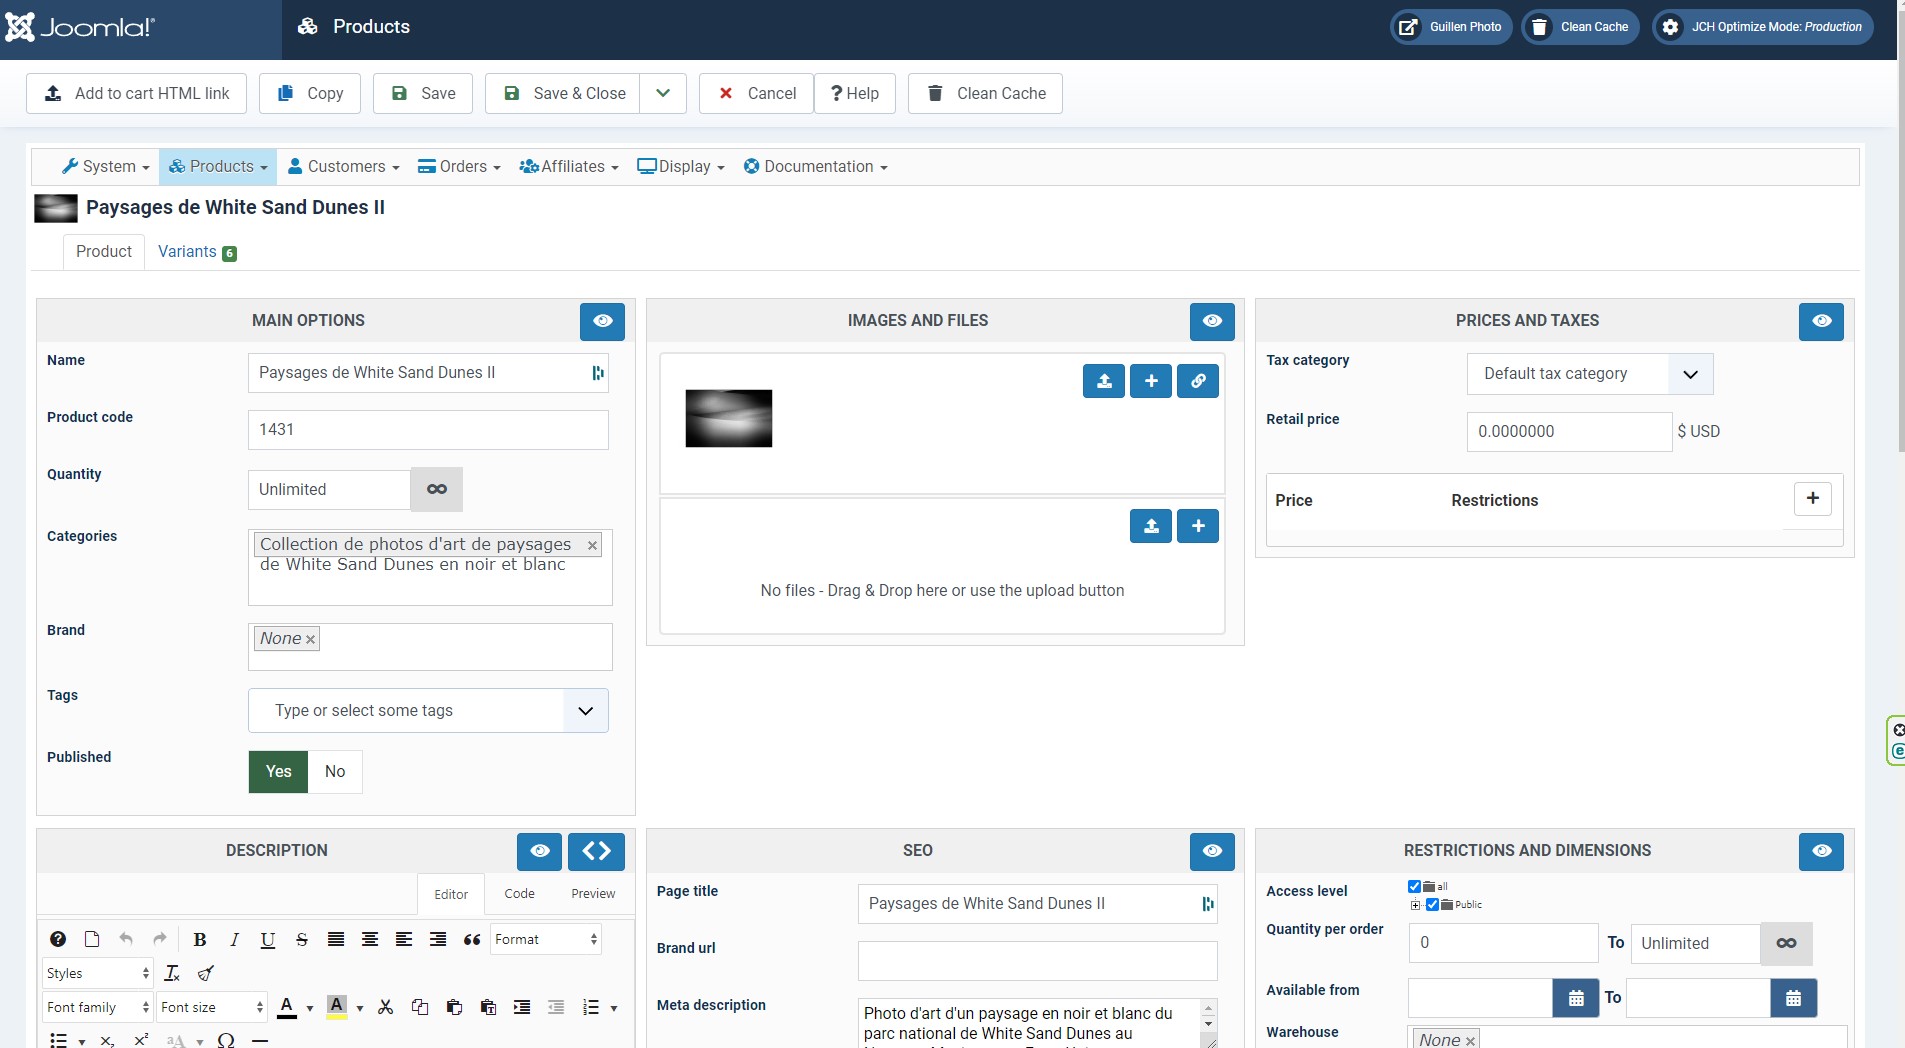Click Add to cart HTML link button
1905x1048 pixels.
136,93
